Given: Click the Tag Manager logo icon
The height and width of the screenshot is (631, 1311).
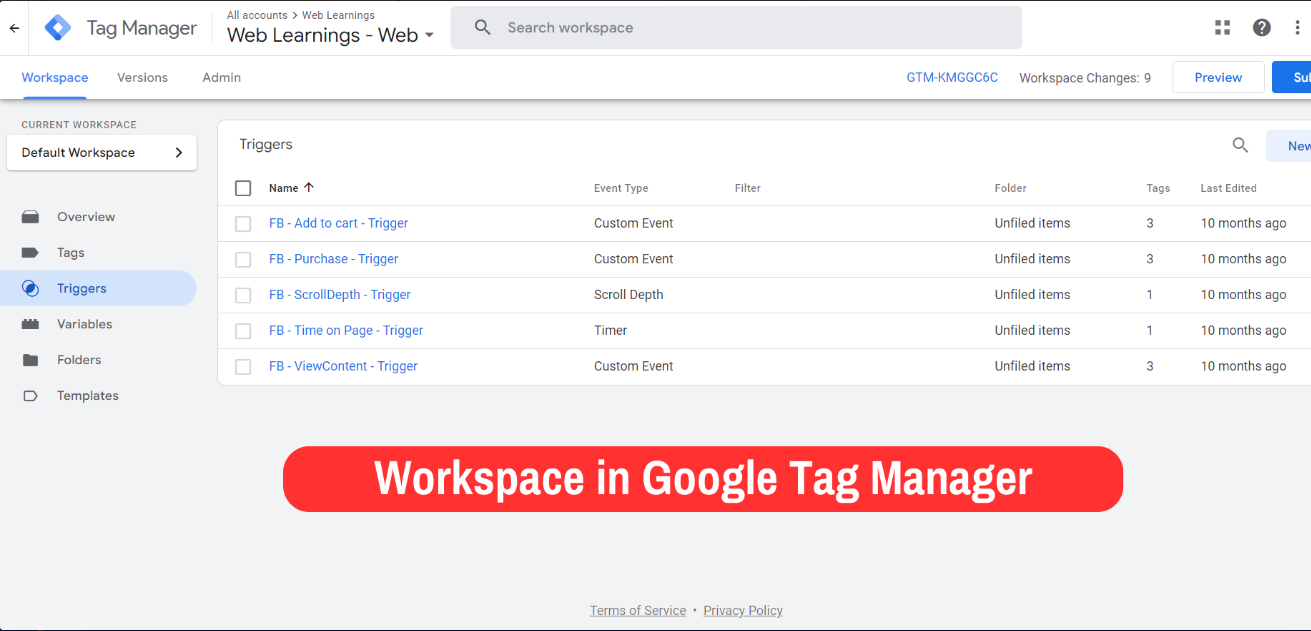Looking at the screenshot, I should [x=58, y=28].
